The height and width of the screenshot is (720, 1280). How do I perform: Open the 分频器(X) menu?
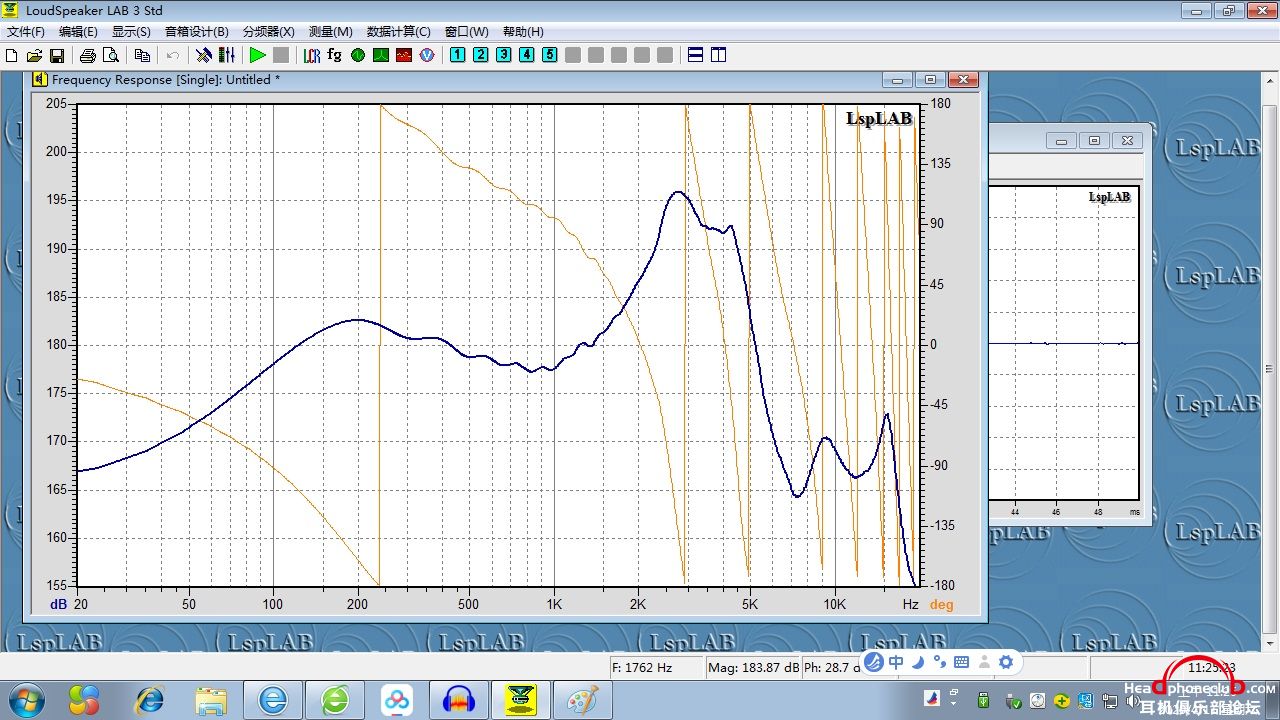click(x=269, y=32)
